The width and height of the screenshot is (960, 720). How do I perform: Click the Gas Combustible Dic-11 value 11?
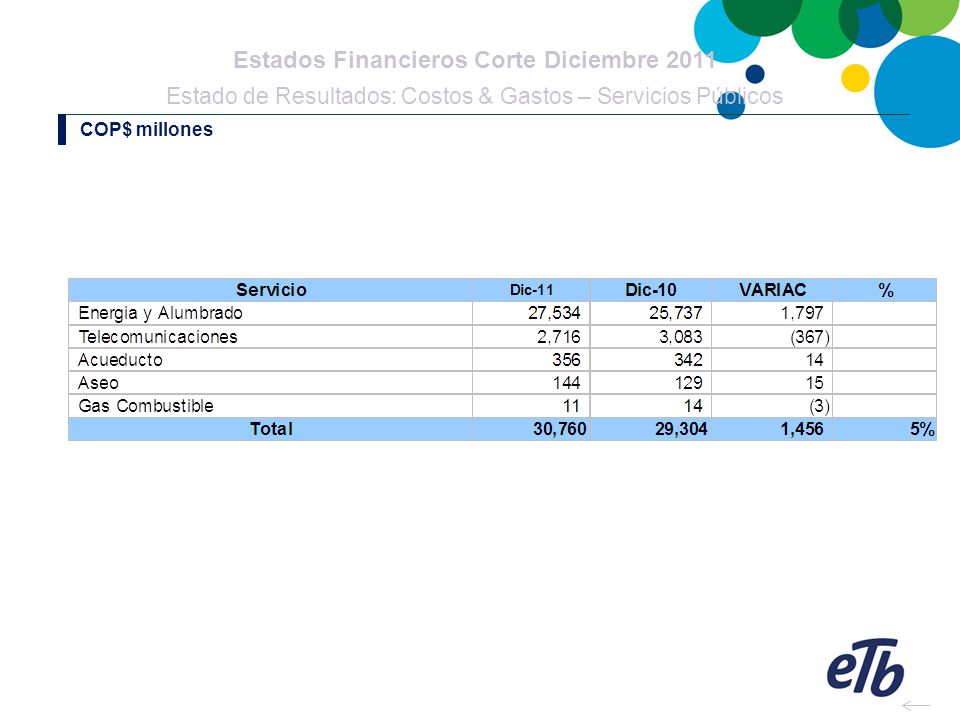coord(571,405)
